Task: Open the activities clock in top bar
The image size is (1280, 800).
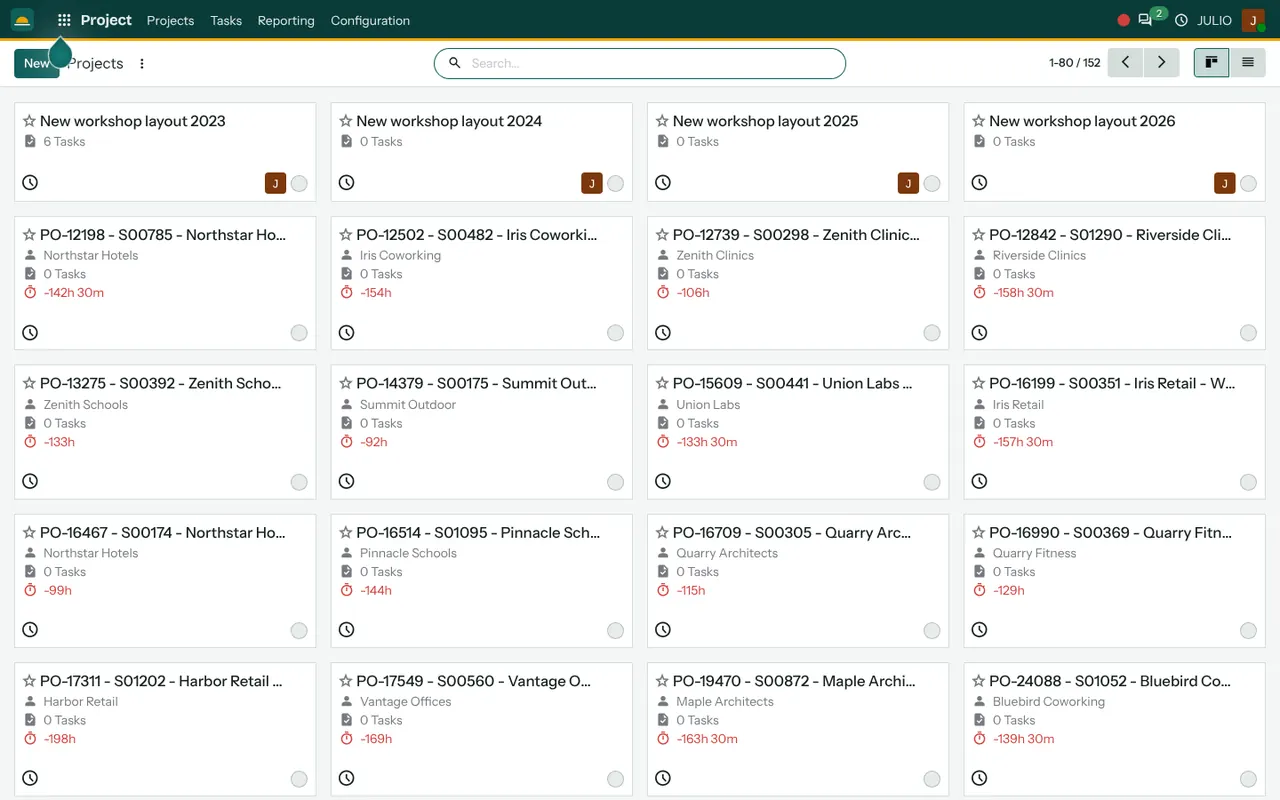Action: [x=1181, y=20]
